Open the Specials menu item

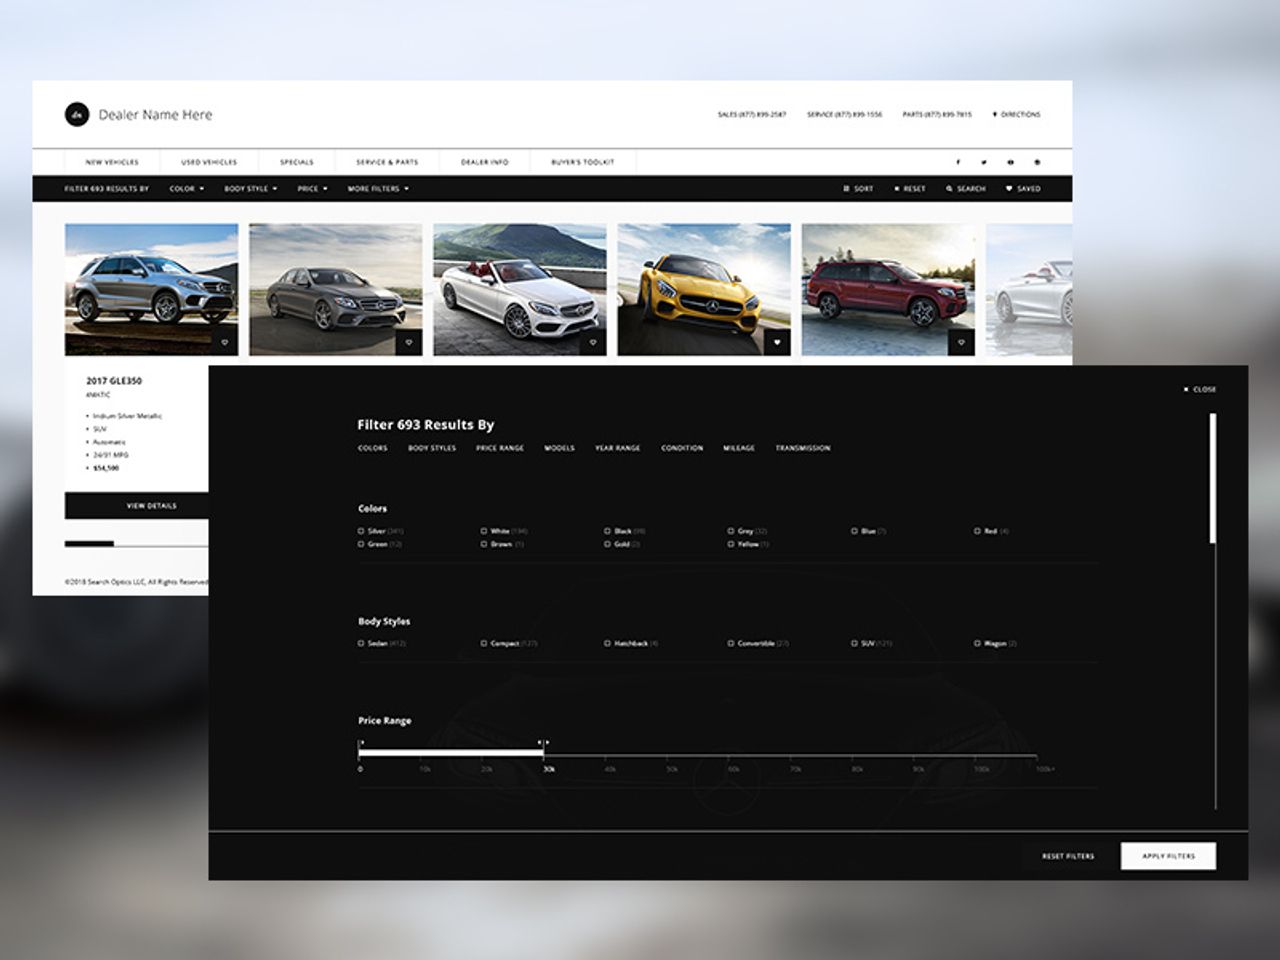[297, 162]
